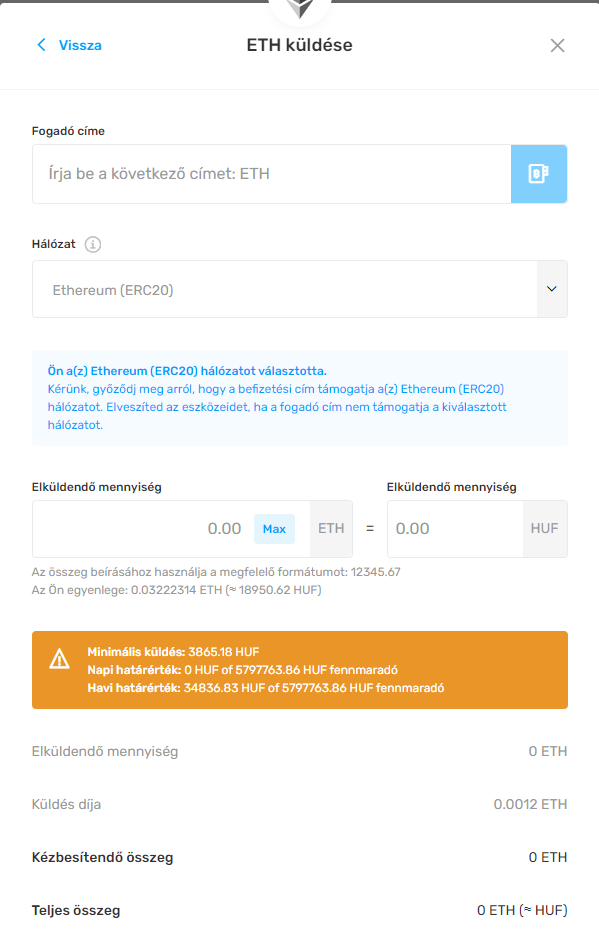Open the address book wallet icon
Screen dimensions: 599x934
click(x=538, y=174)
